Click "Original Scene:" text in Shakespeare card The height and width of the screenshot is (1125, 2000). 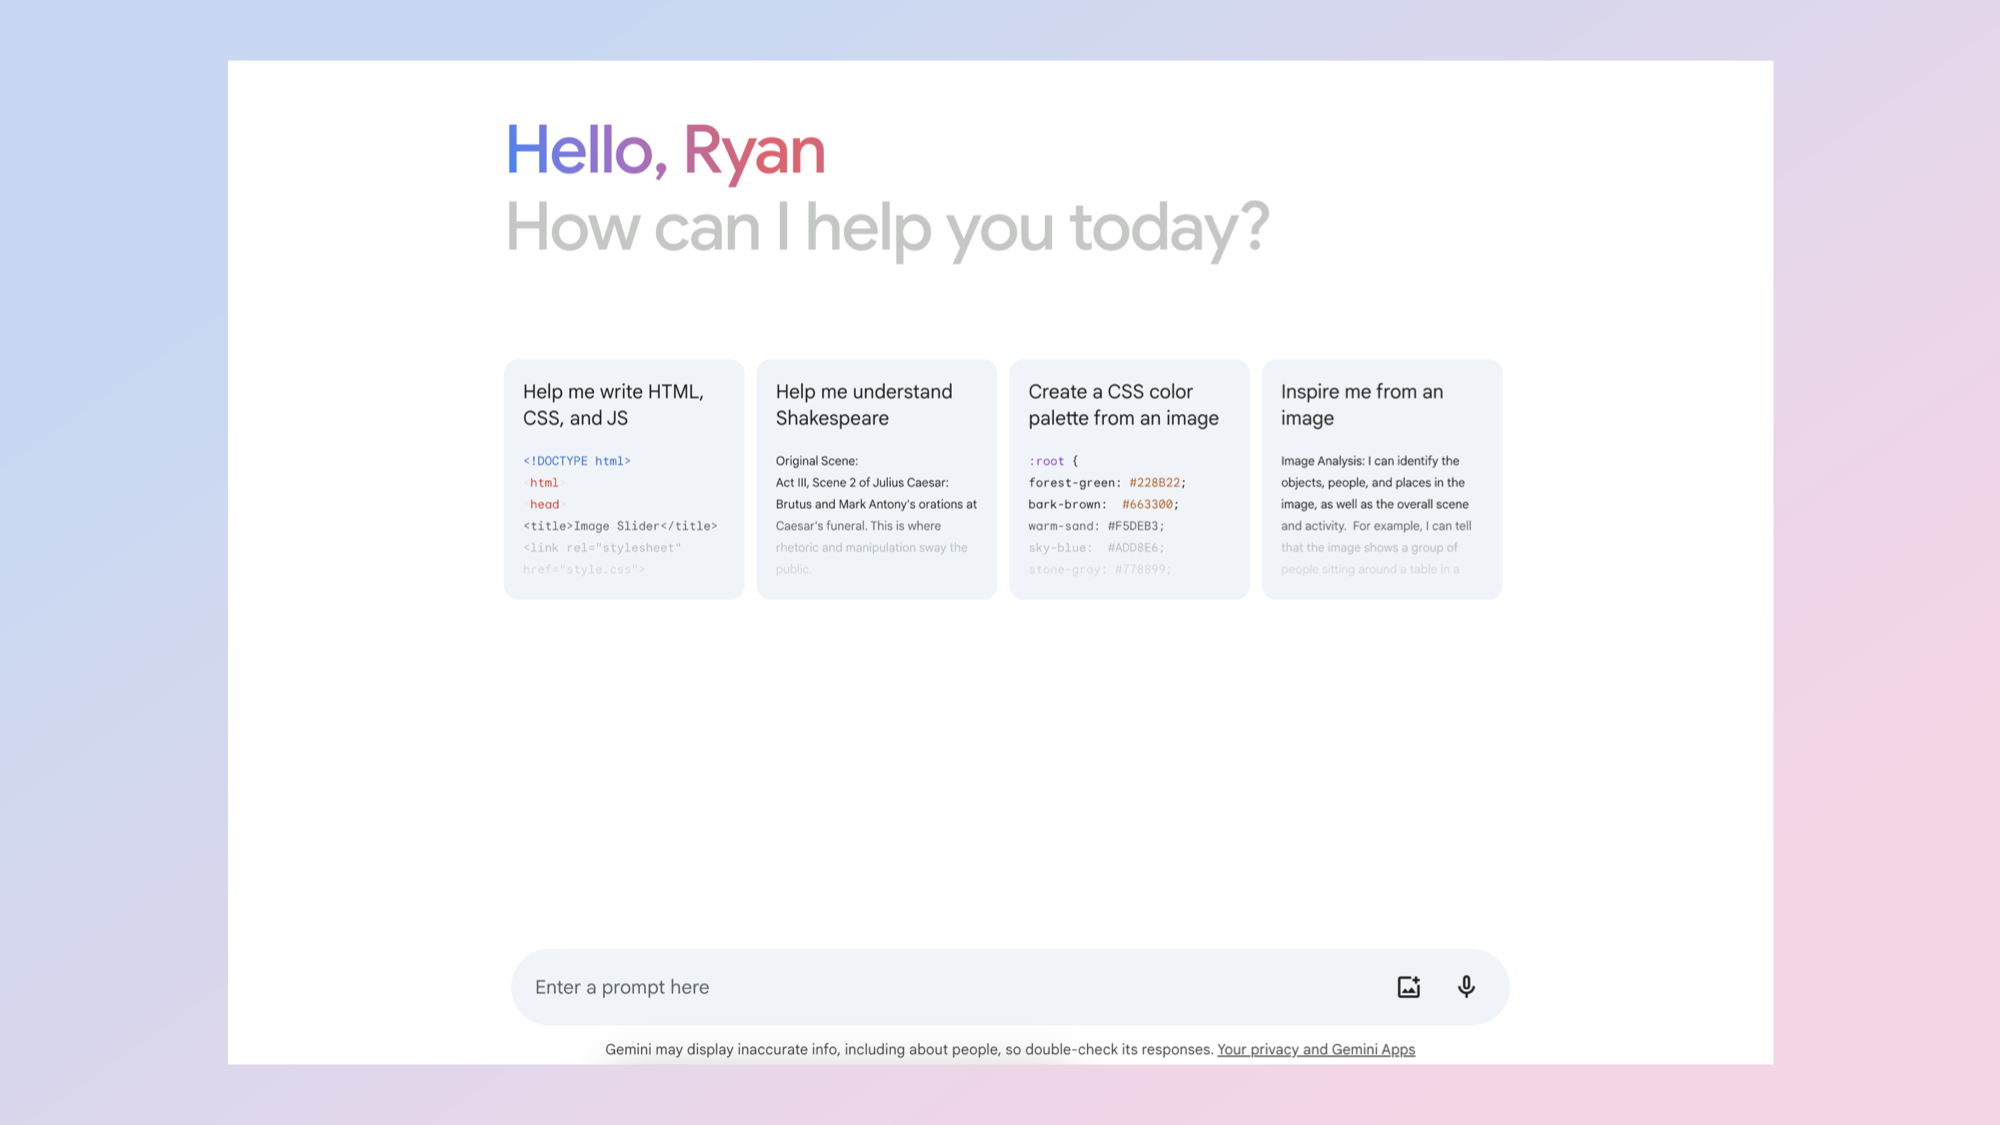[x=816, y=461]
